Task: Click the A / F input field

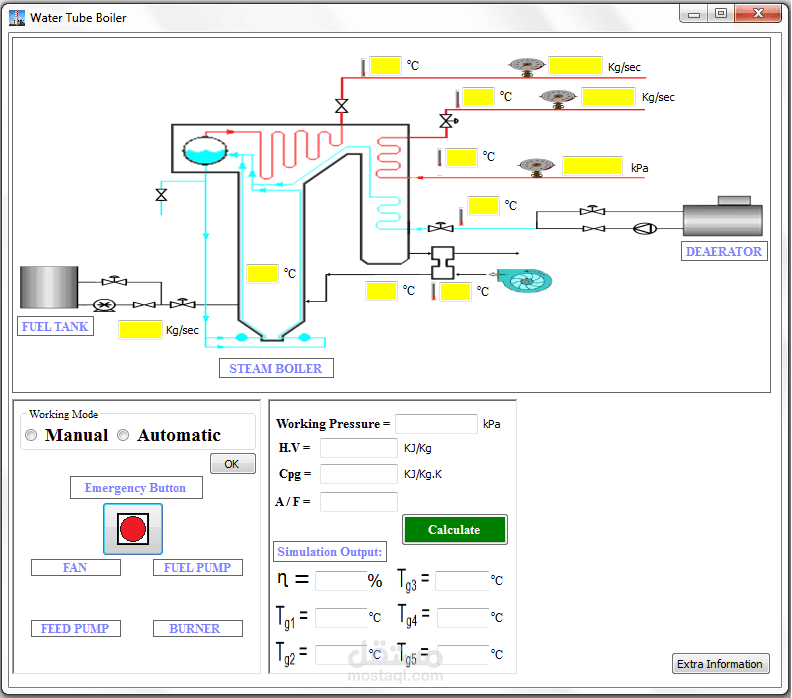Action: click(x=359, y=502)
